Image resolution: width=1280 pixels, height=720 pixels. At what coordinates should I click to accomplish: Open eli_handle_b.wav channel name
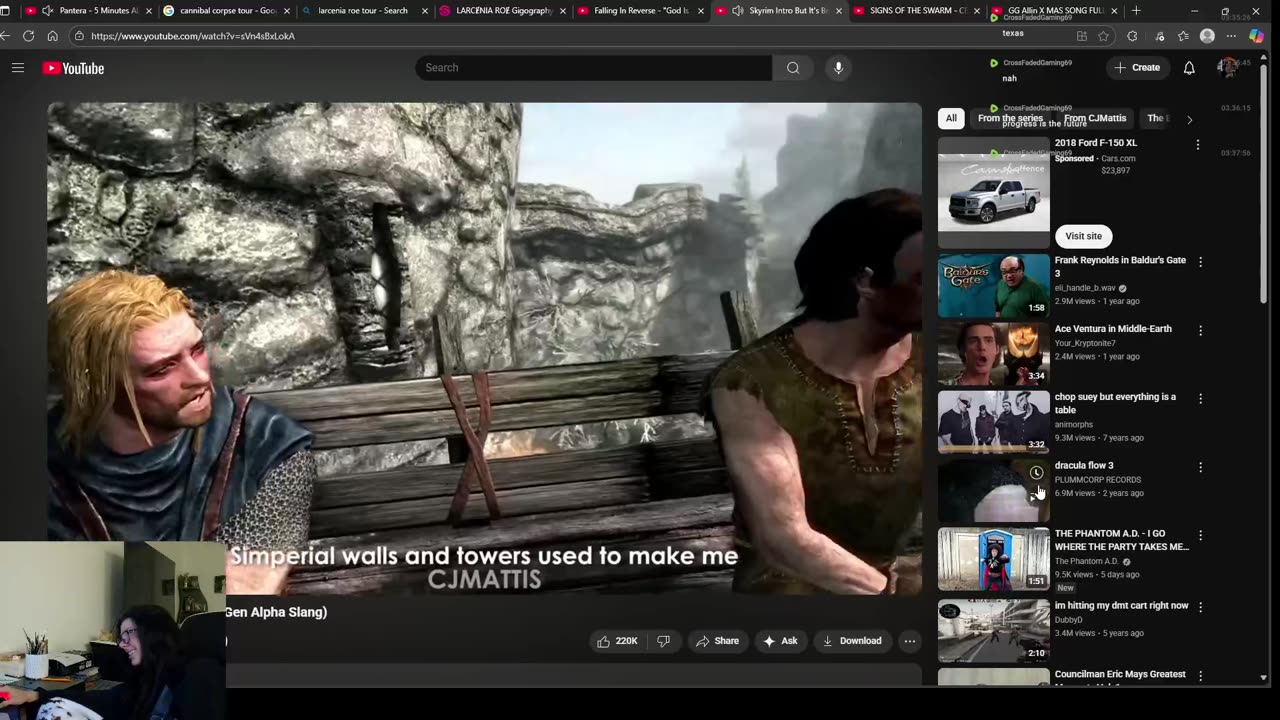point(1084,288)
